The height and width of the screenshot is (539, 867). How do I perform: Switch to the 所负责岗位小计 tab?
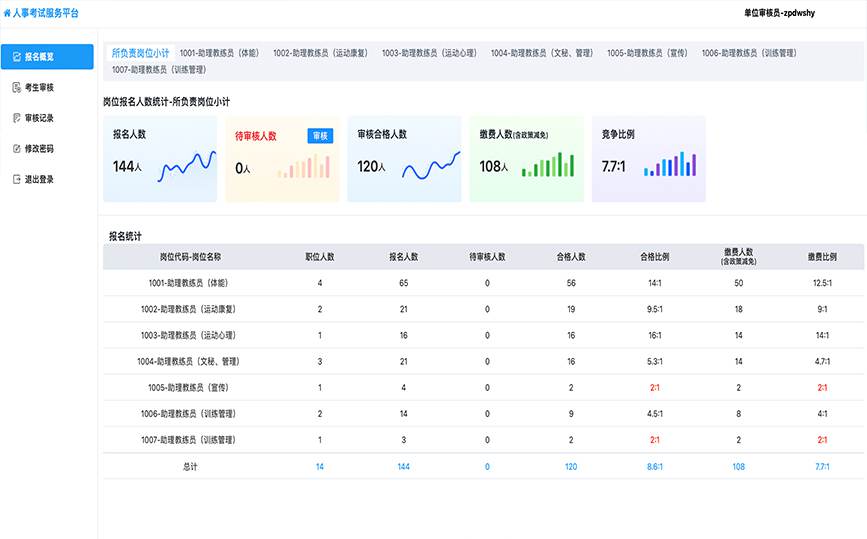click(140, 53)
